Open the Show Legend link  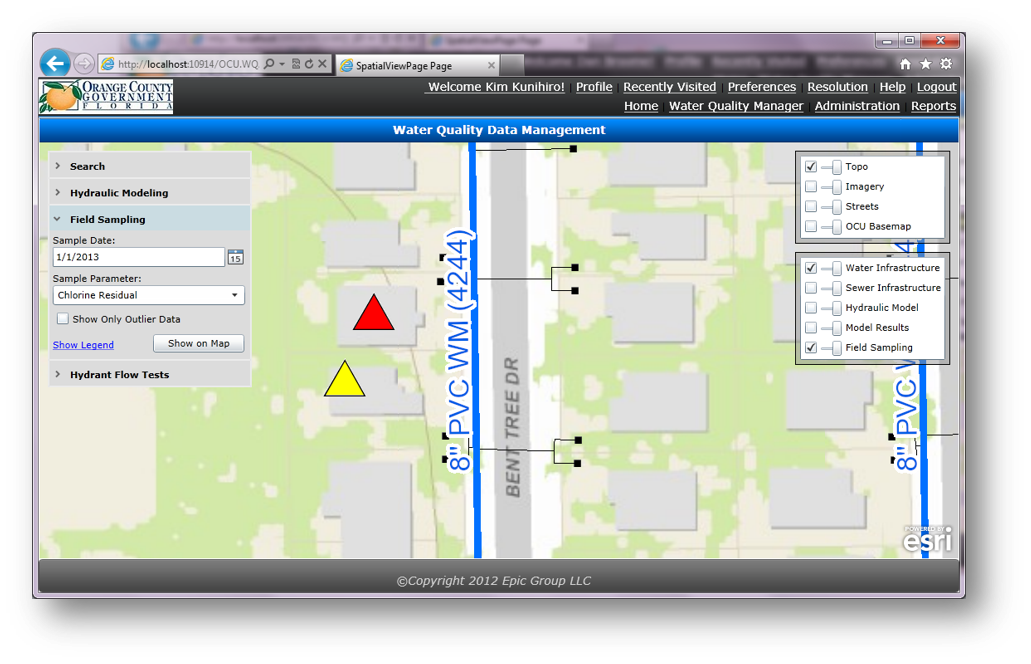tap(83, 345)
